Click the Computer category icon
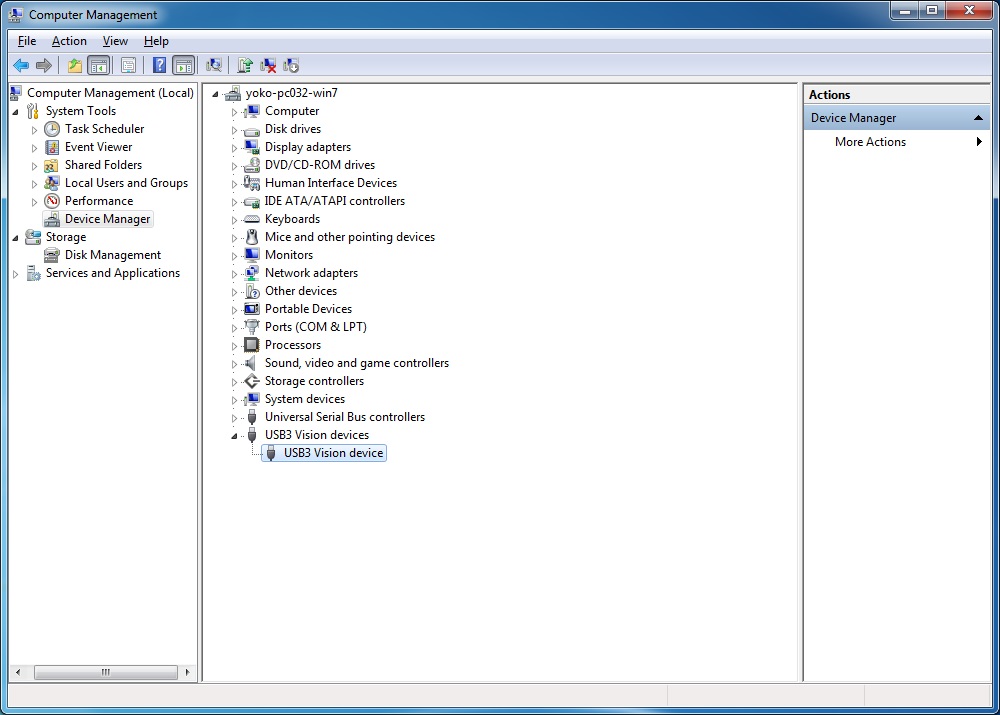 [253, 111]
